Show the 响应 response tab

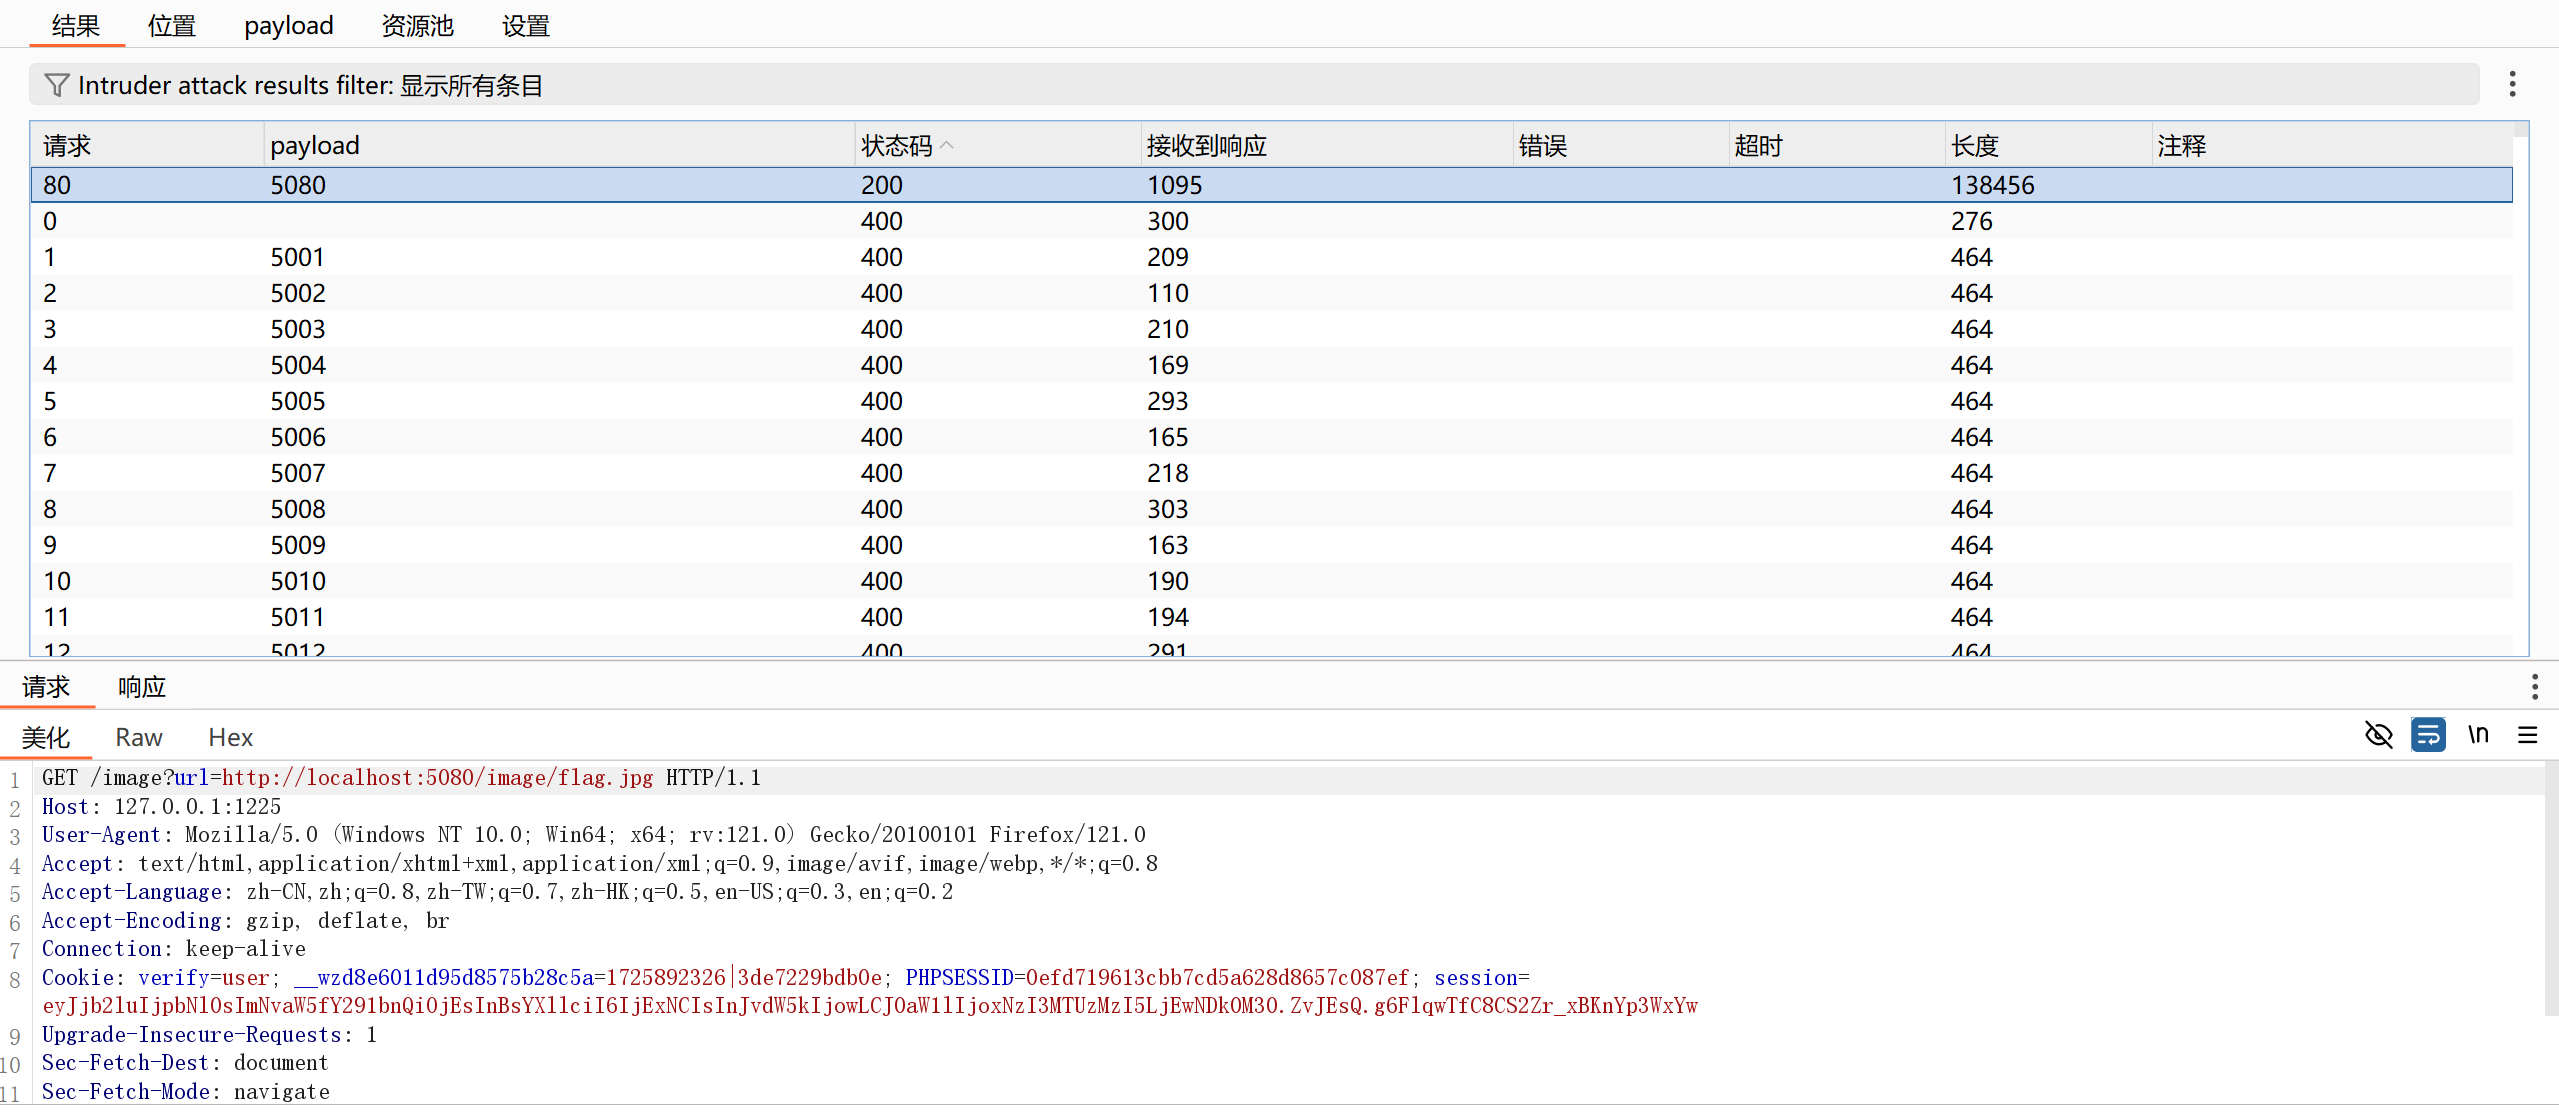[x=141, y=687]
